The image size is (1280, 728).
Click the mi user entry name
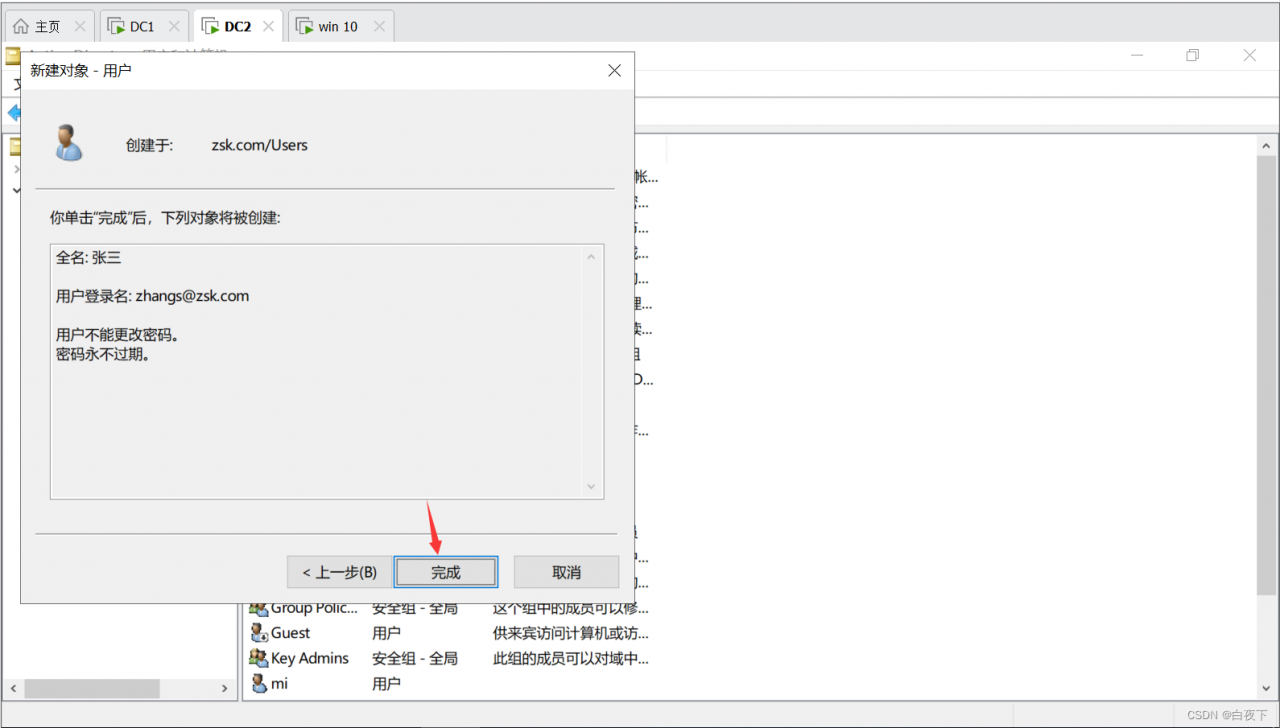(x=279, y=684)
